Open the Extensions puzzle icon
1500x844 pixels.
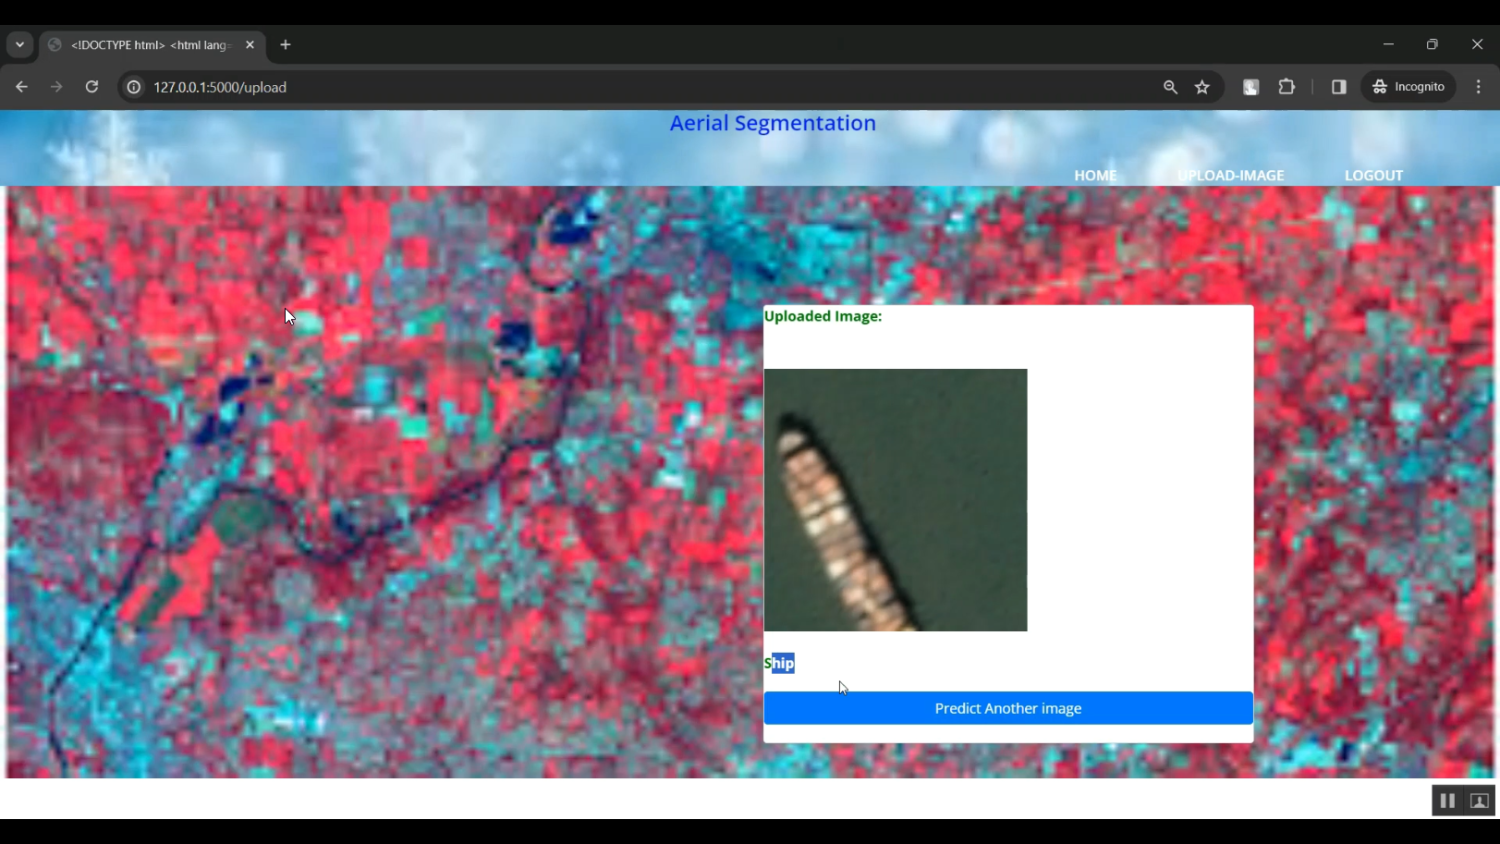[x=1287, y=87]
